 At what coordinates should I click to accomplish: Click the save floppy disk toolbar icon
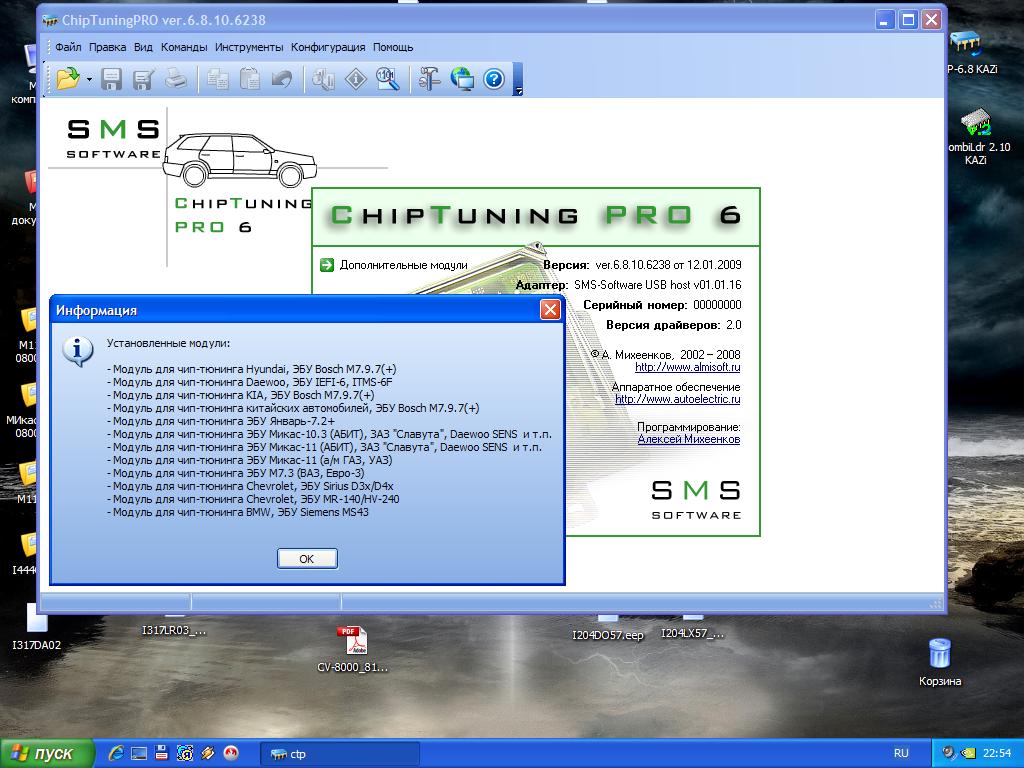(x=111, y=79)
